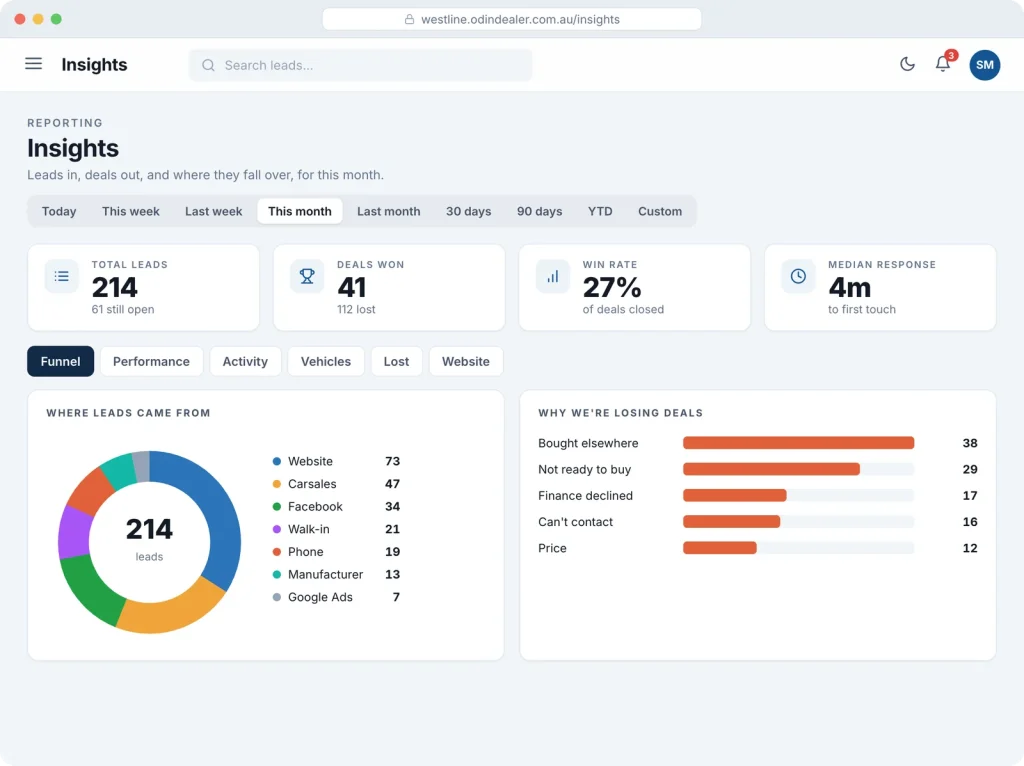This screenshot has height=766, width=1024.
Task: Click the Website legend label
Action: point(310,461)
